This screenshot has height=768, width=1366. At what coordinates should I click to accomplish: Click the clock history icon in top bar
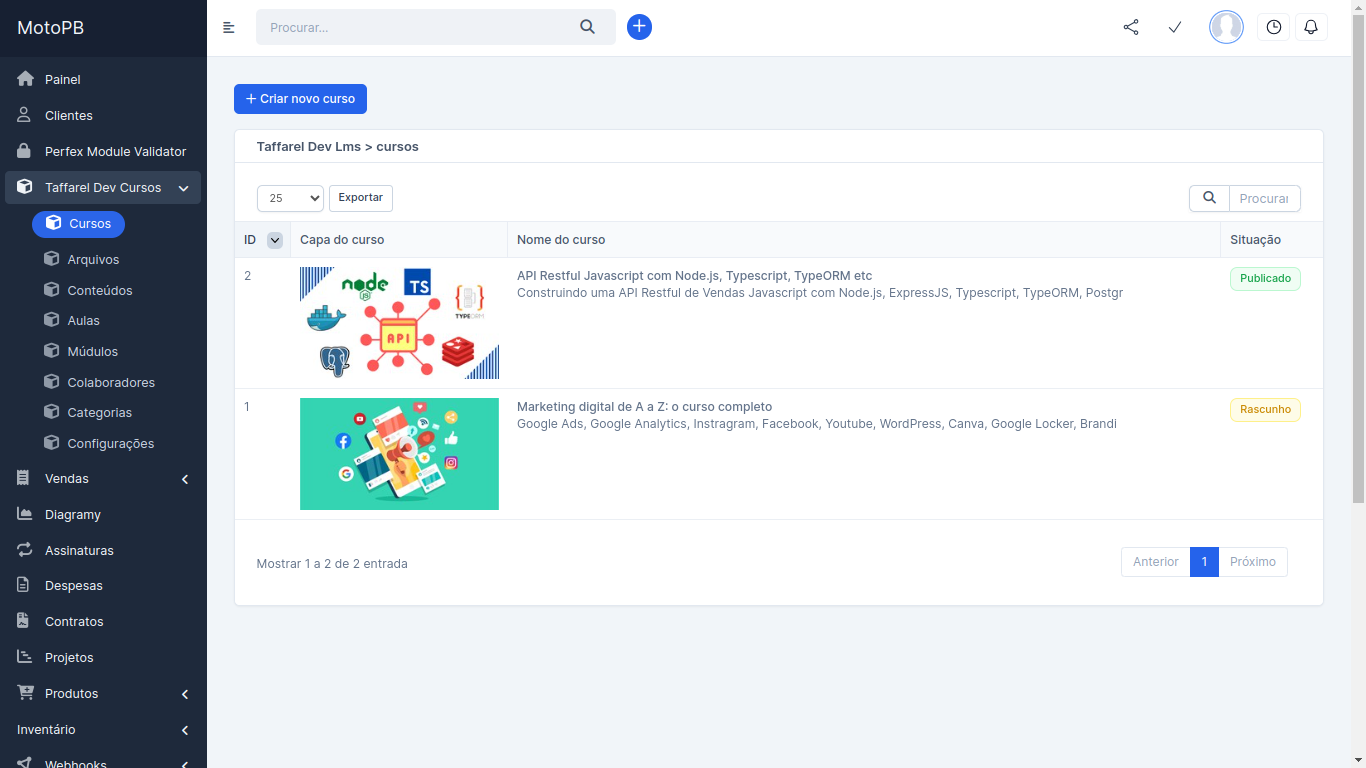click(1272, 27)
